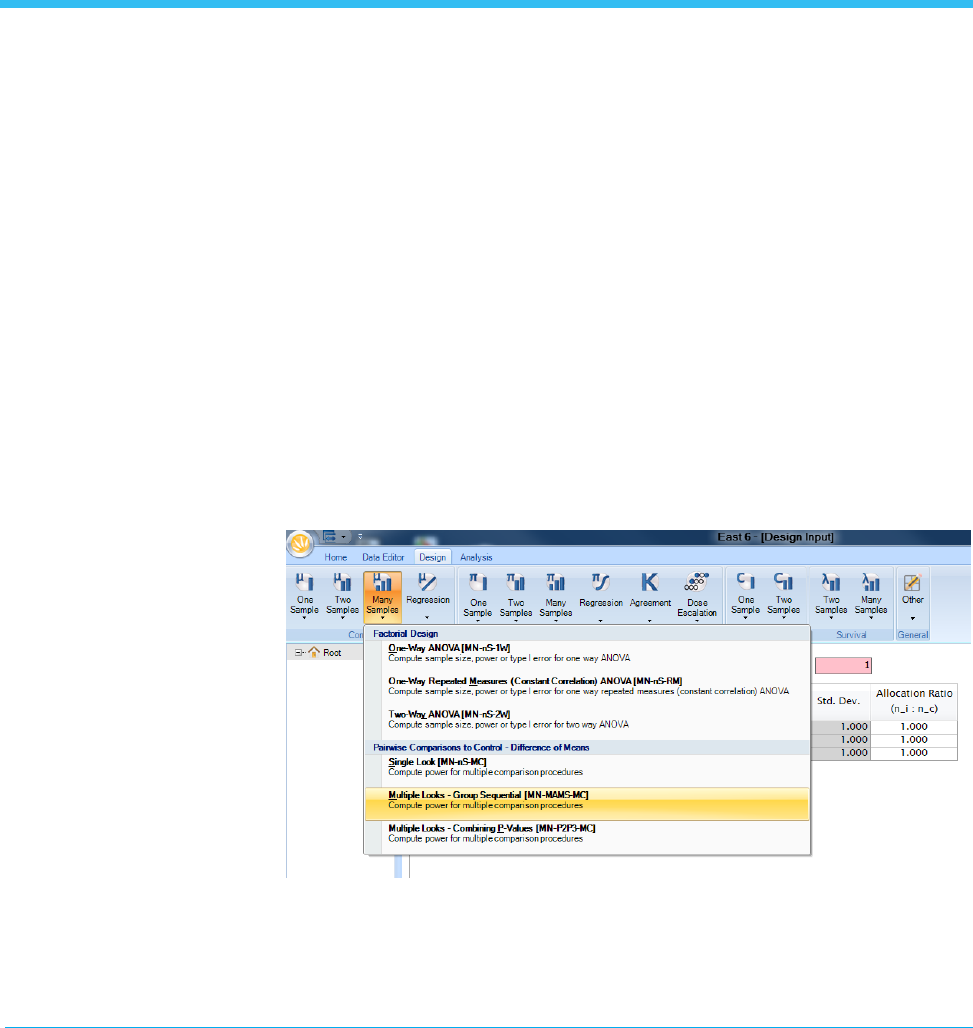
Task: Click the East 6 - [Design Input] title
Action: 775,537
